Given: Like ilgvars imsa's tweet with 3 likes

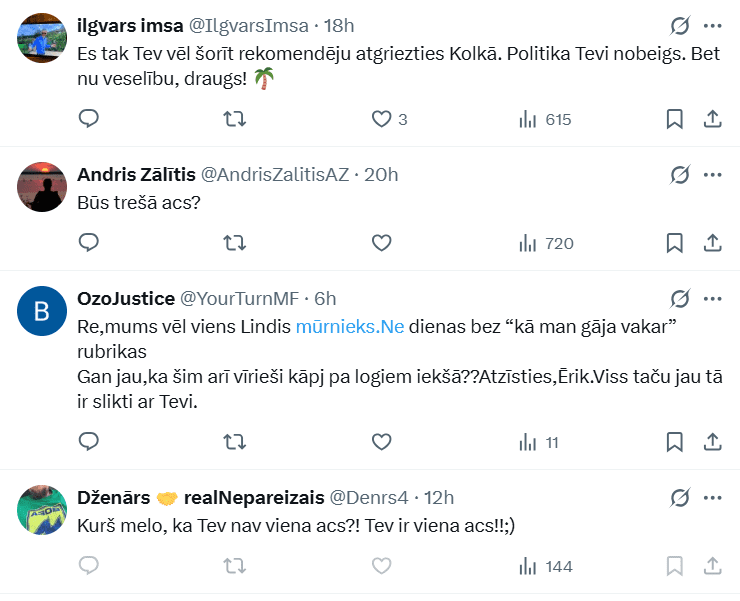Looking at the screenshot, I should click(381, 119).
